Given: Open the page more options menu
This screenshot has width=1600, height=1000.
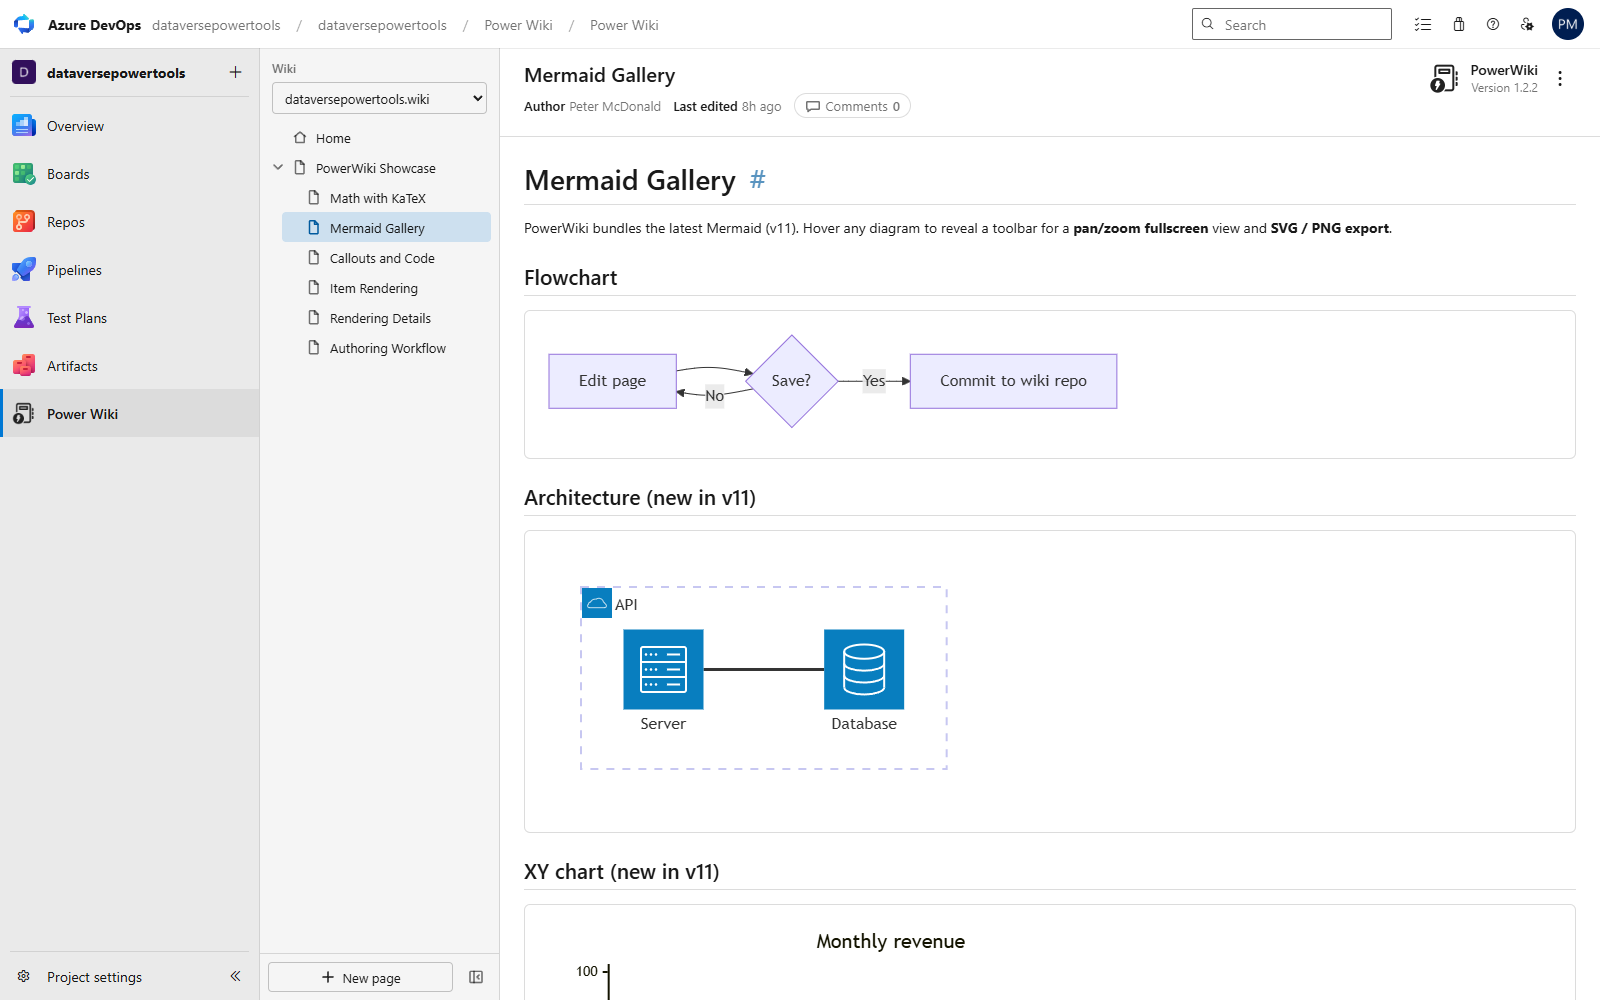Looking at the screenshot, I should pyautogui.click(x=1560, y=78).
